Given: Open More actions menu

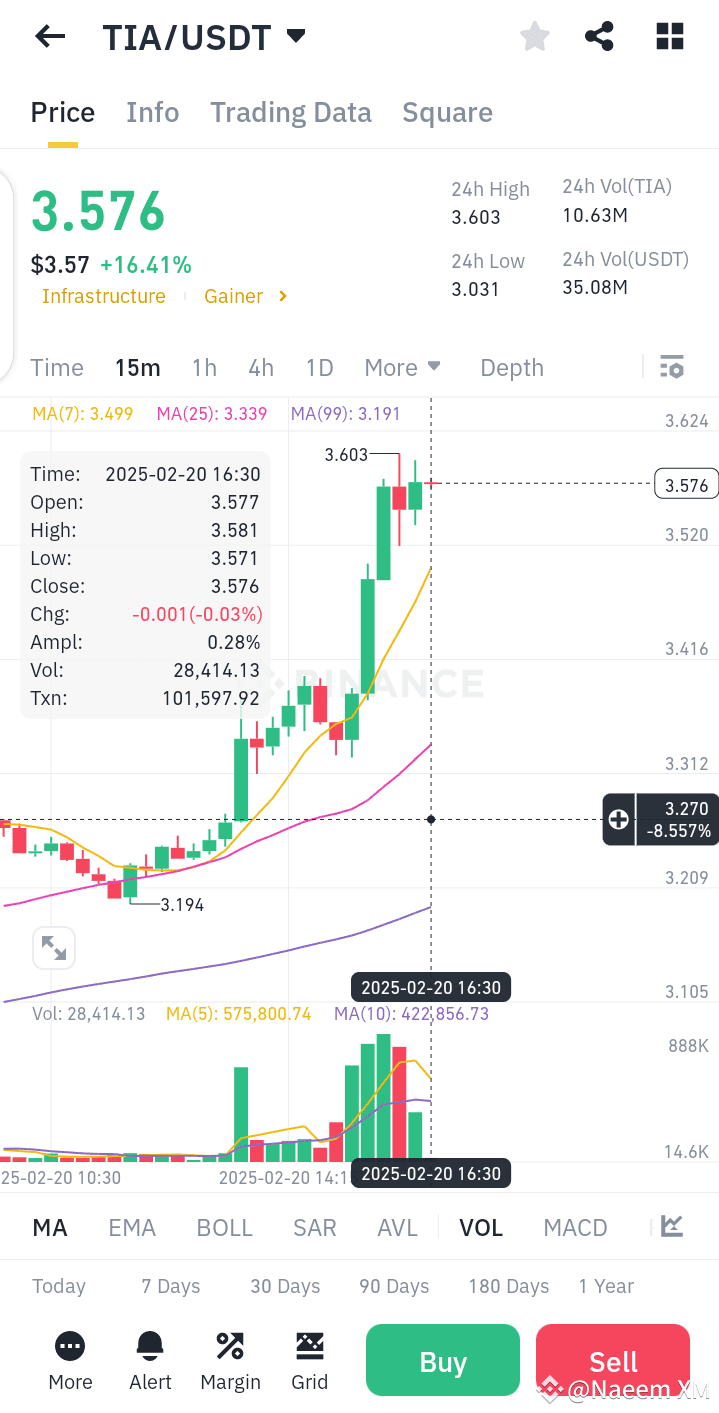Looking at the screenshot, I should coord(69,1360).
